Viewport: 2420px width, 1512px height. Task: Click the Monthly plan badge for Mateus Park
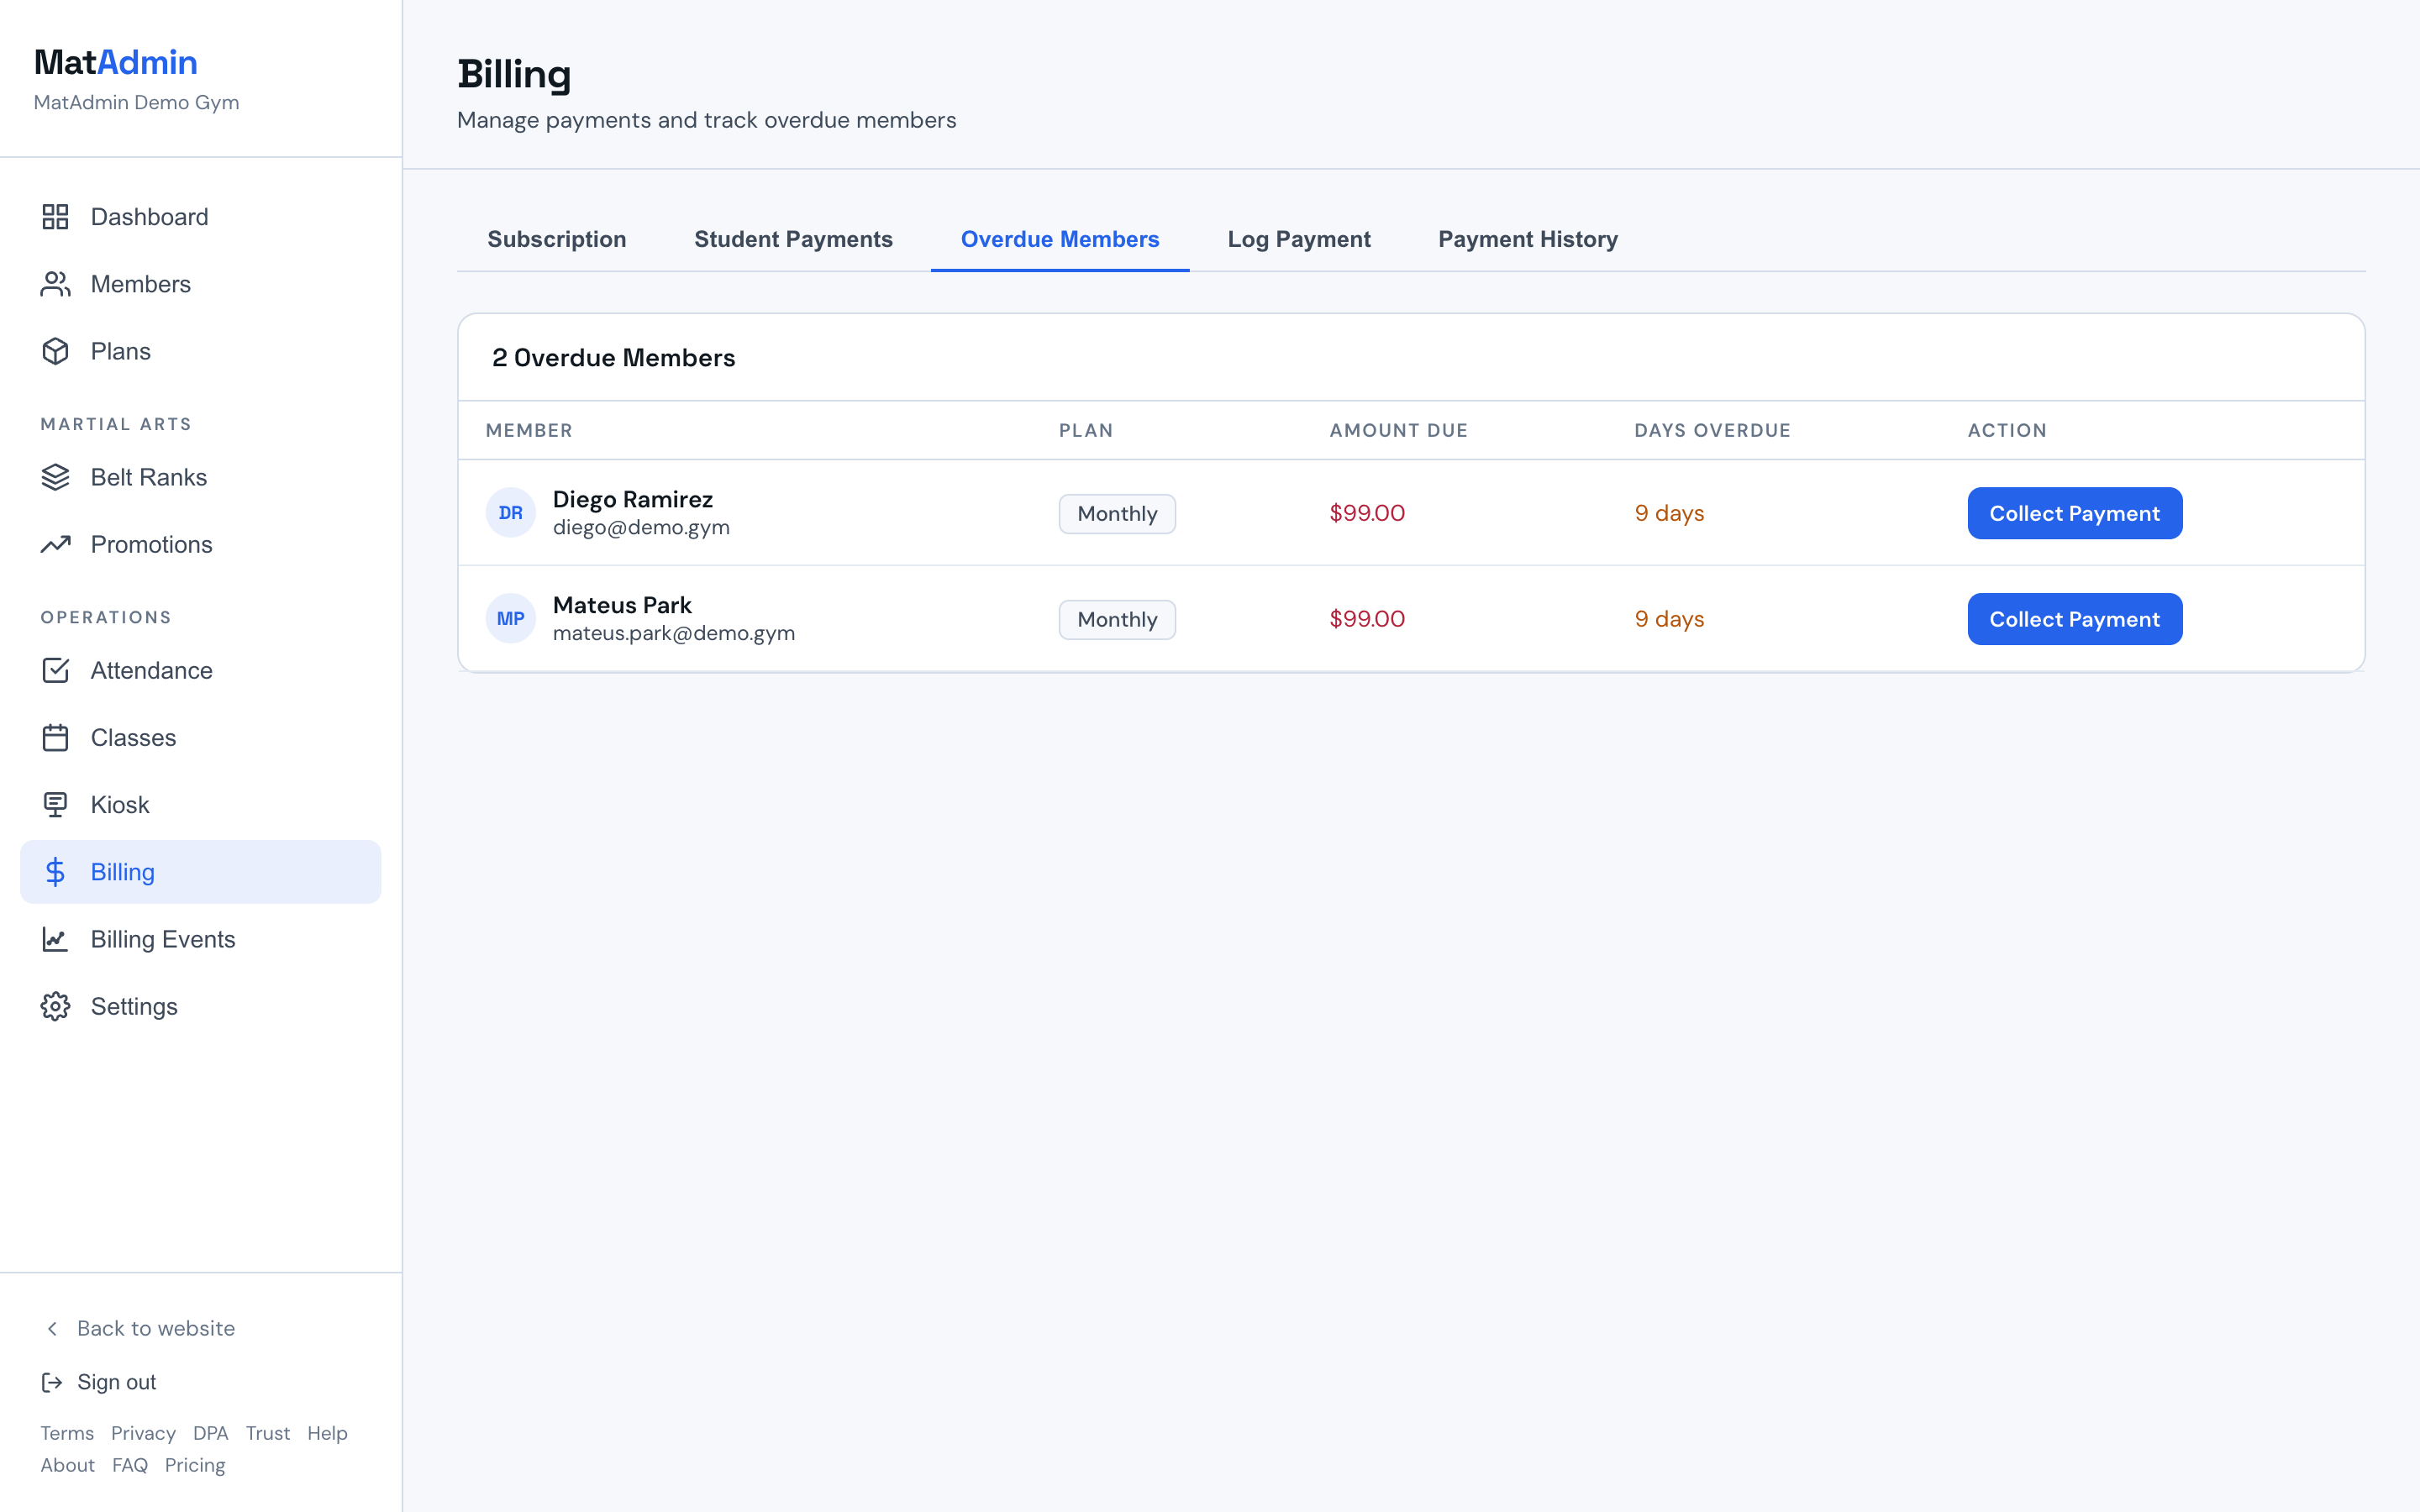pyautogui.click(x=1117, y=620)
